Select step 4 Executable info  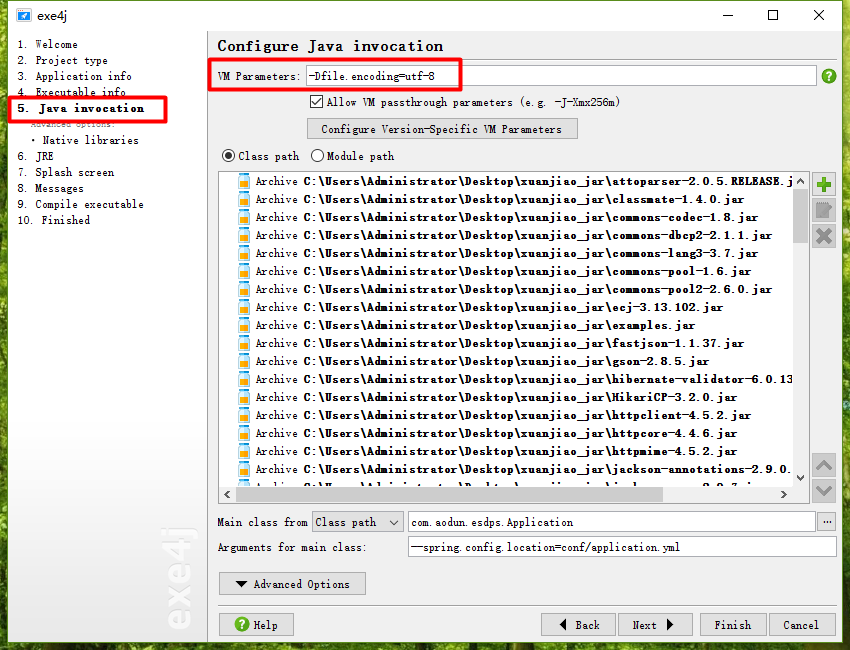(x=72, y=92)
